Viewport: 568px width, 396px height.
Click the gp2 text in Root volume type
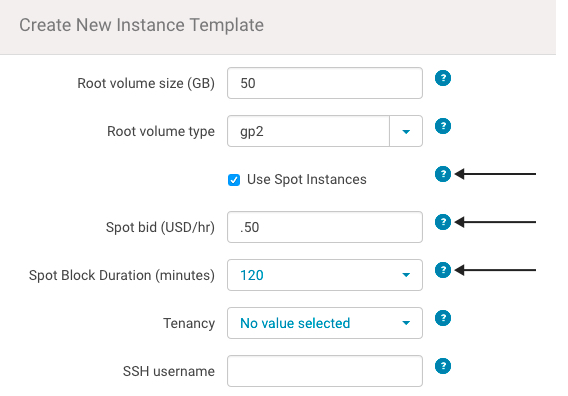point(252,132)
